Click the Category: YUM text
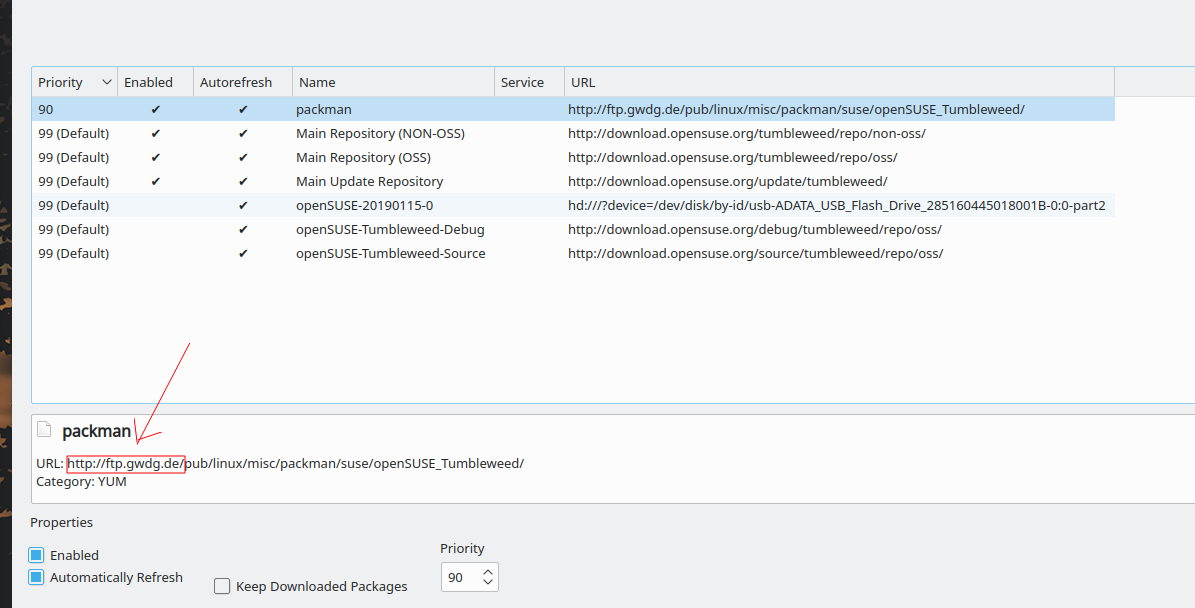This screenshot has height=608, width=1195. (x=81, y=482)
